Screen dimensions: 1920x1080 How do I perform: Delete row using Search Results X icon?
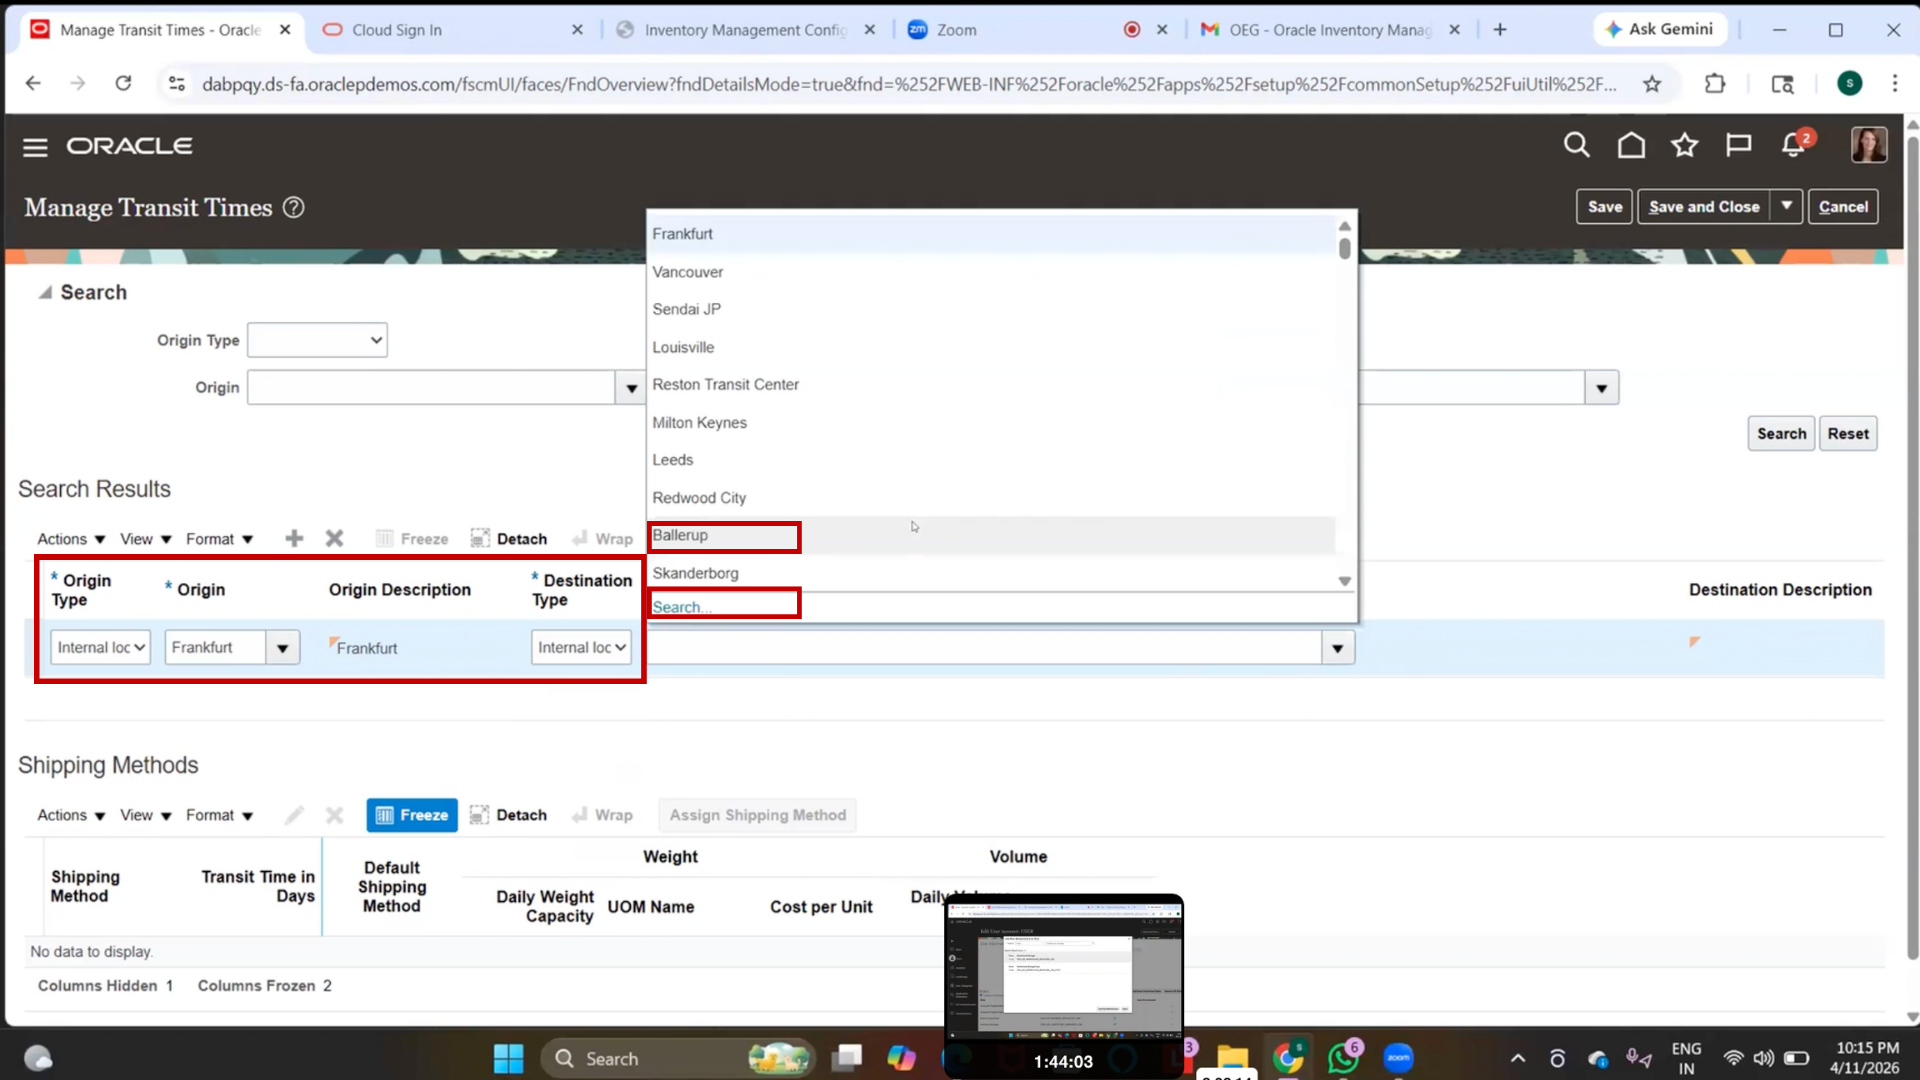click(334, 539)
